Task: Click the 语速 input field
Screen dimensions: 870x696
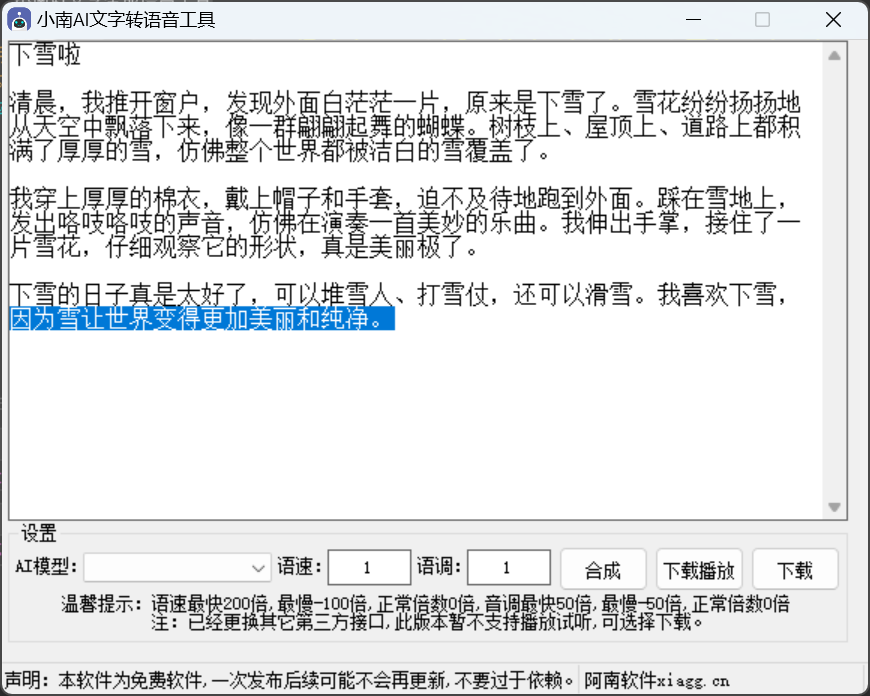Action: tap(369, 567)
